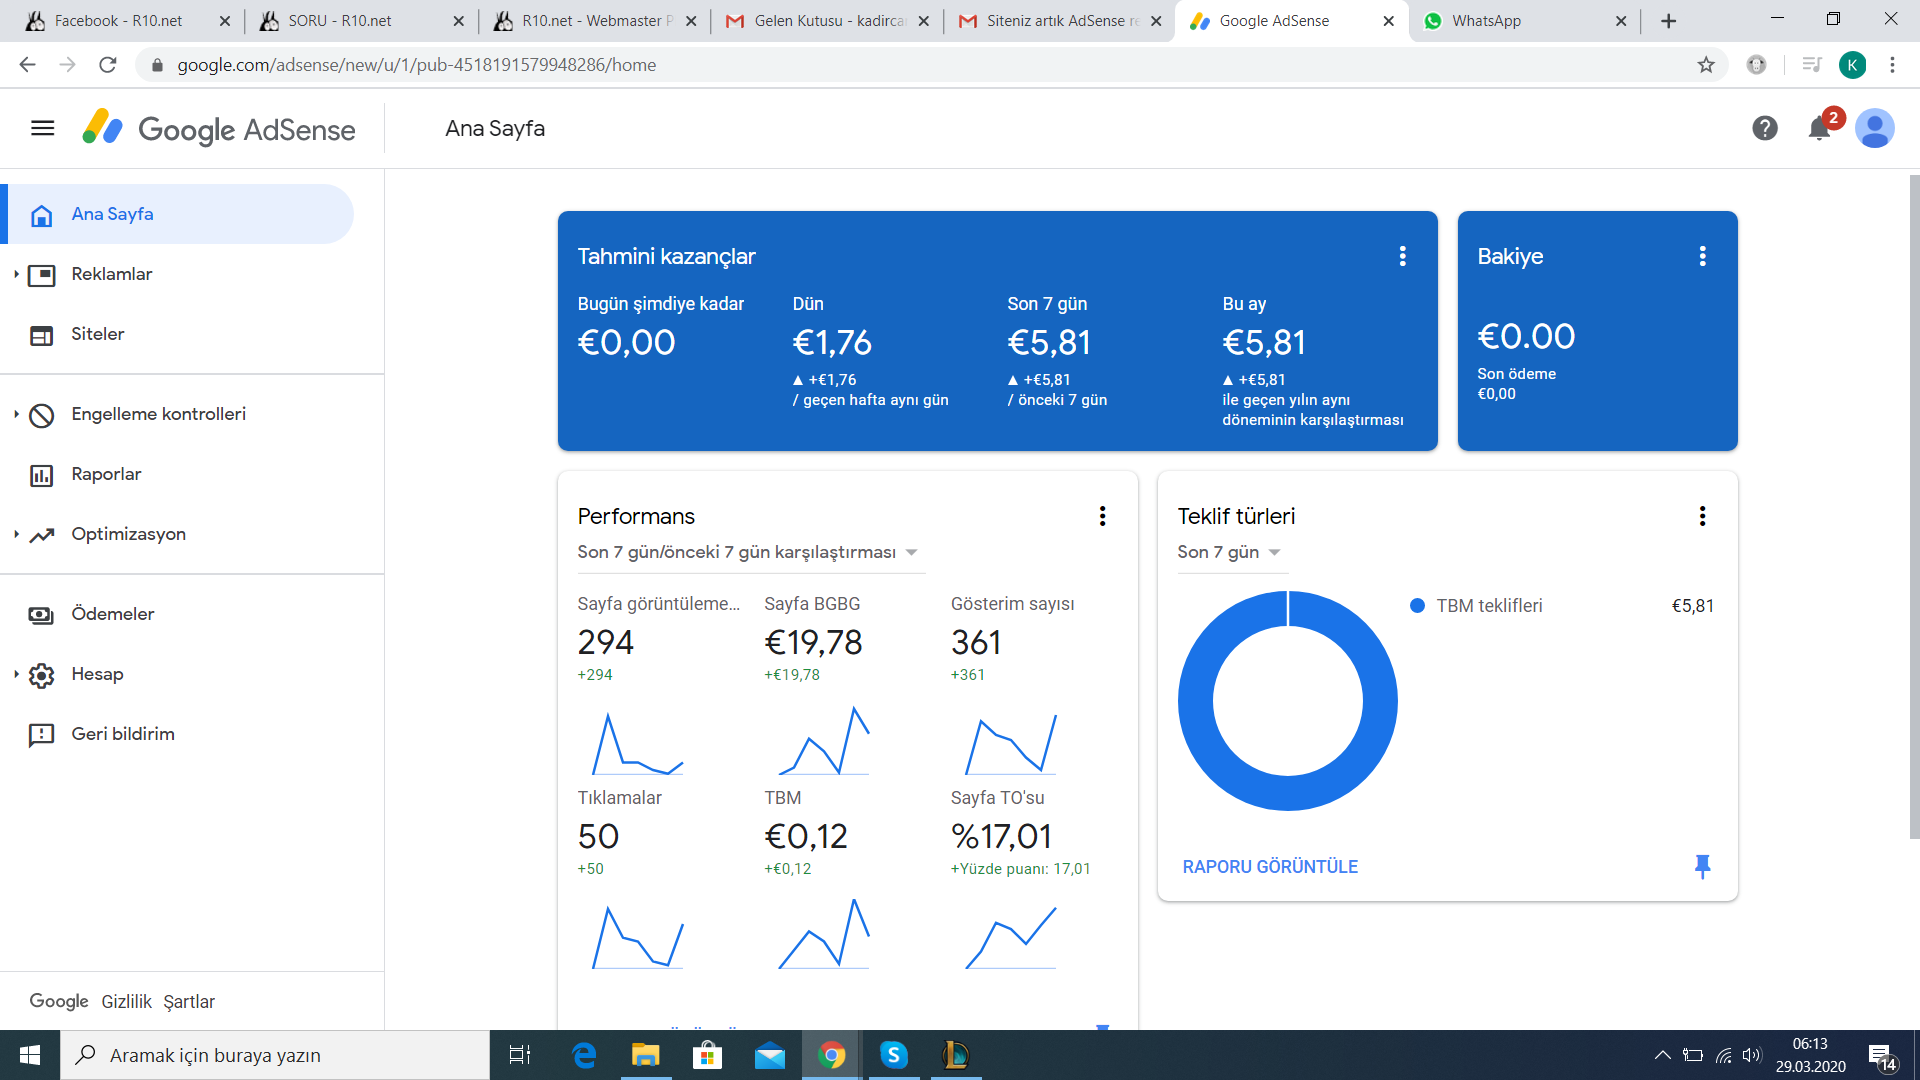
Task: Open Chrome menu three dots
Action: [1892, 65]
